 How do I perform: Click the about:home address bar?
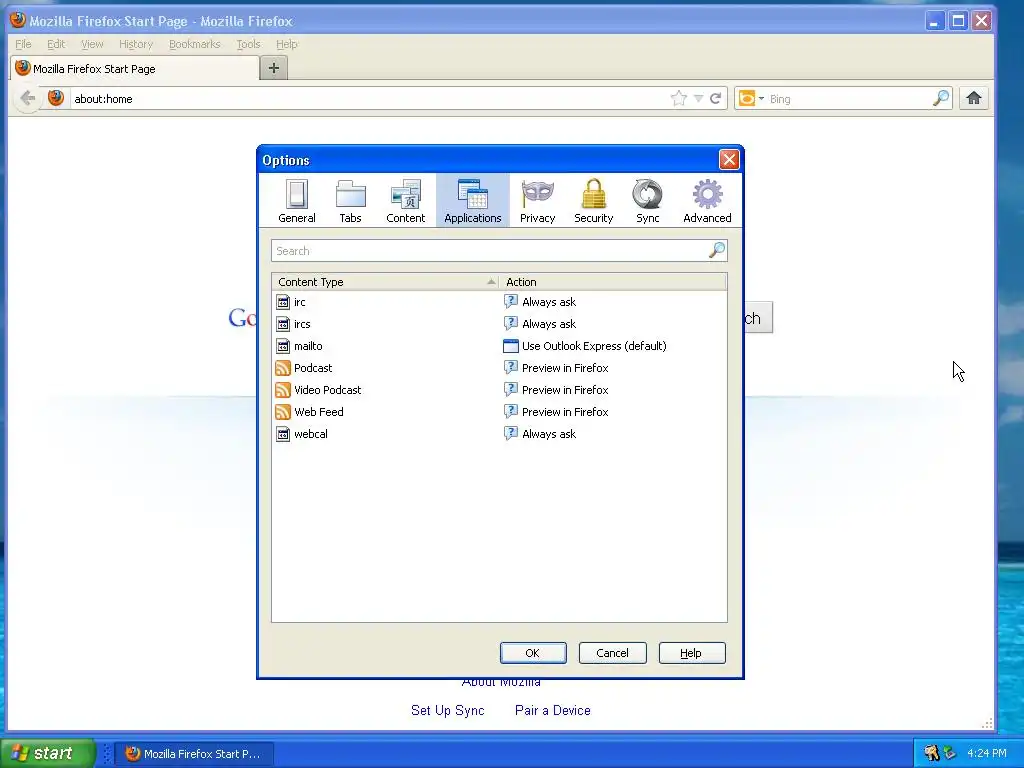coord(369,99)
